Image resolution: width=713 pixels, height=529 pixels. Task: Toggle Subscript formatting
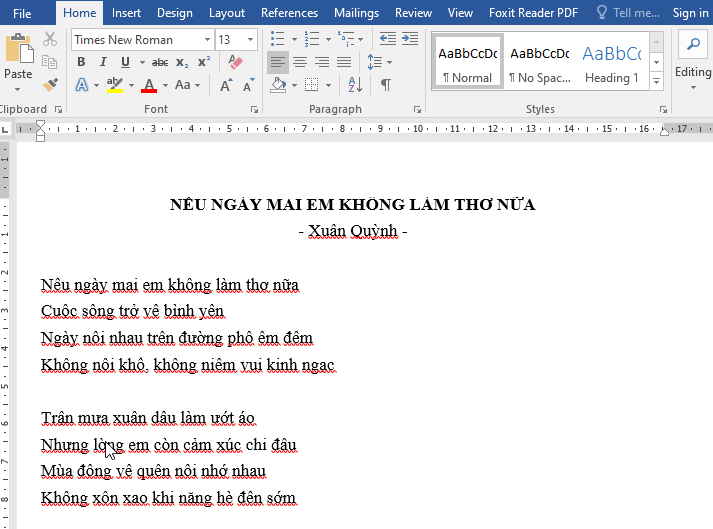point(182,62)
